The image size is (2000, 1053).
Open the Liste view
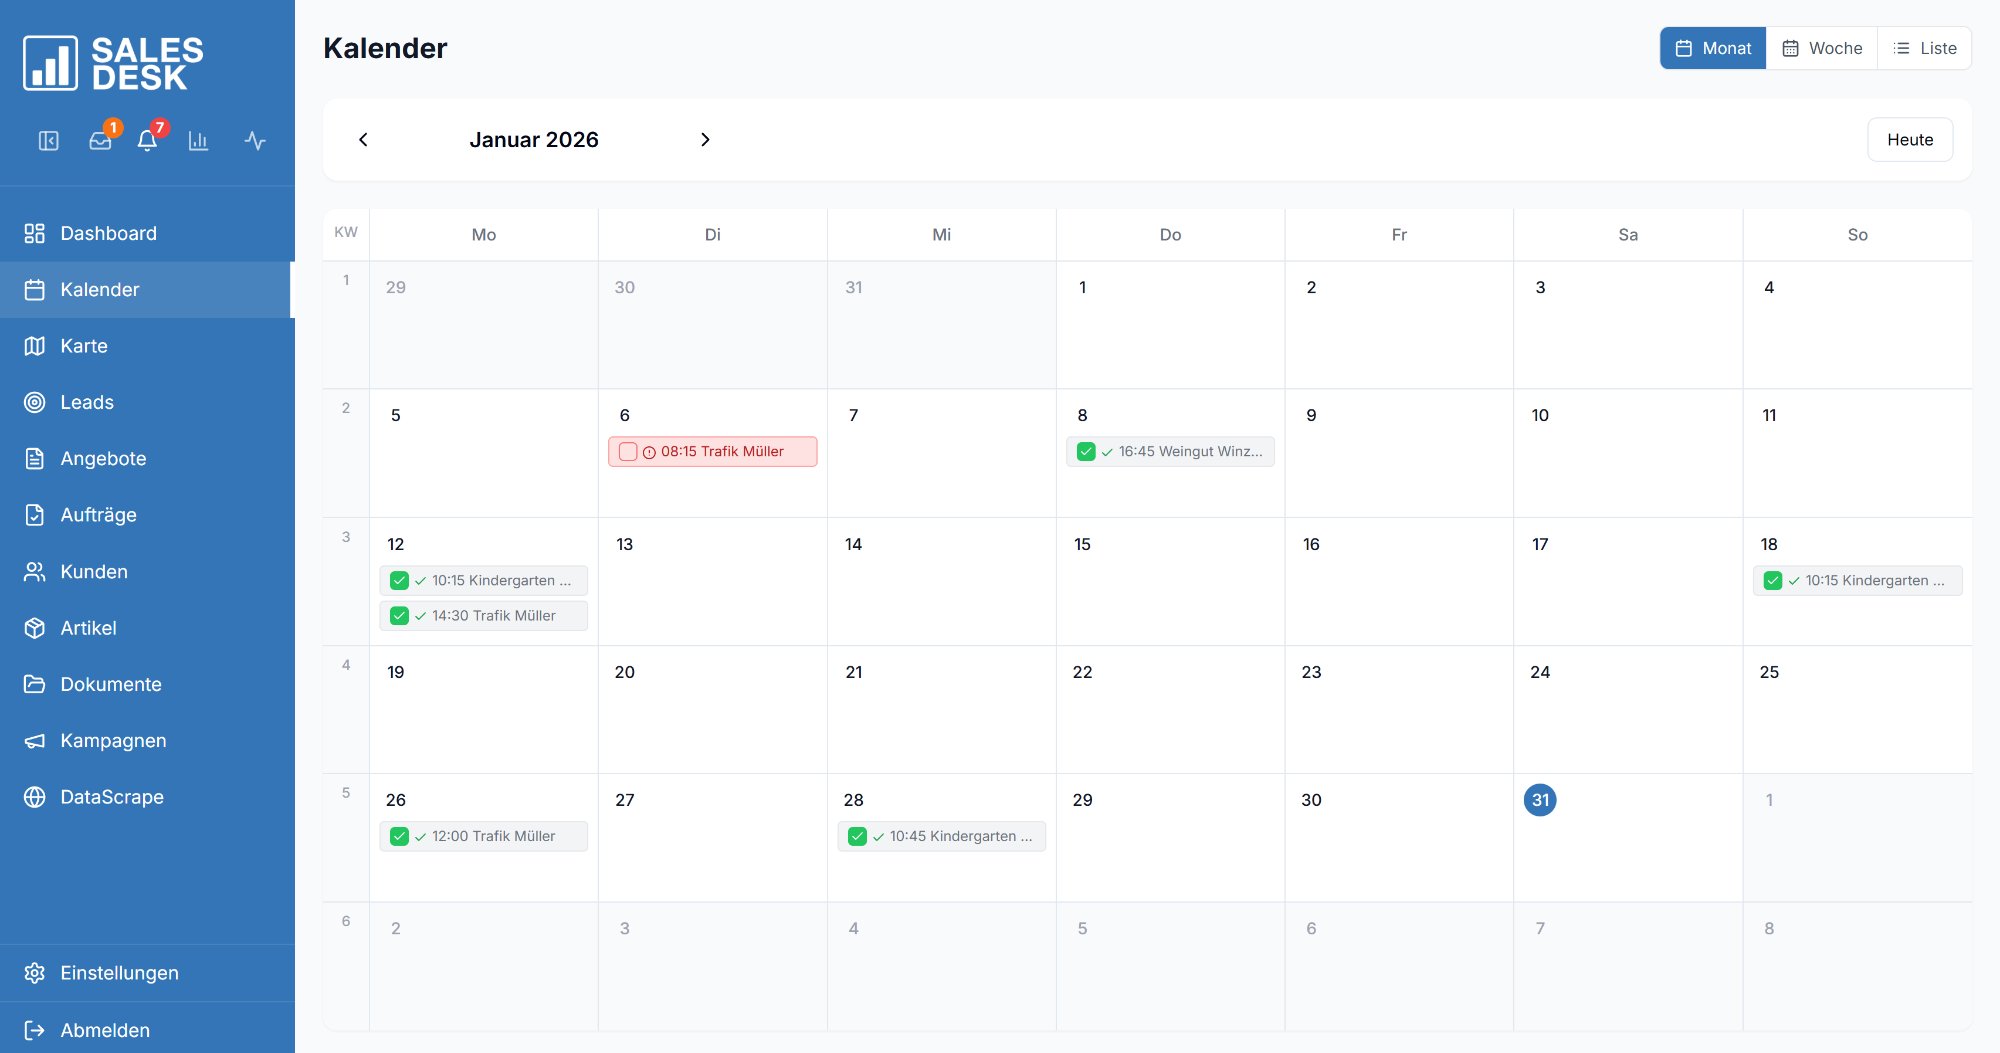(1924, 47)
